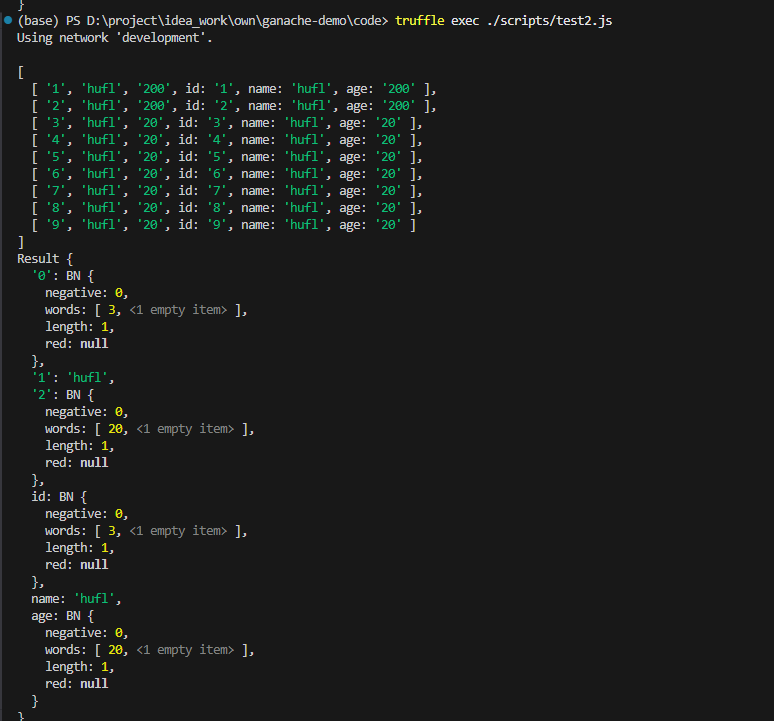Click the 'age: BN {' property line
The image size is (774, 721).
coord(62,615)
